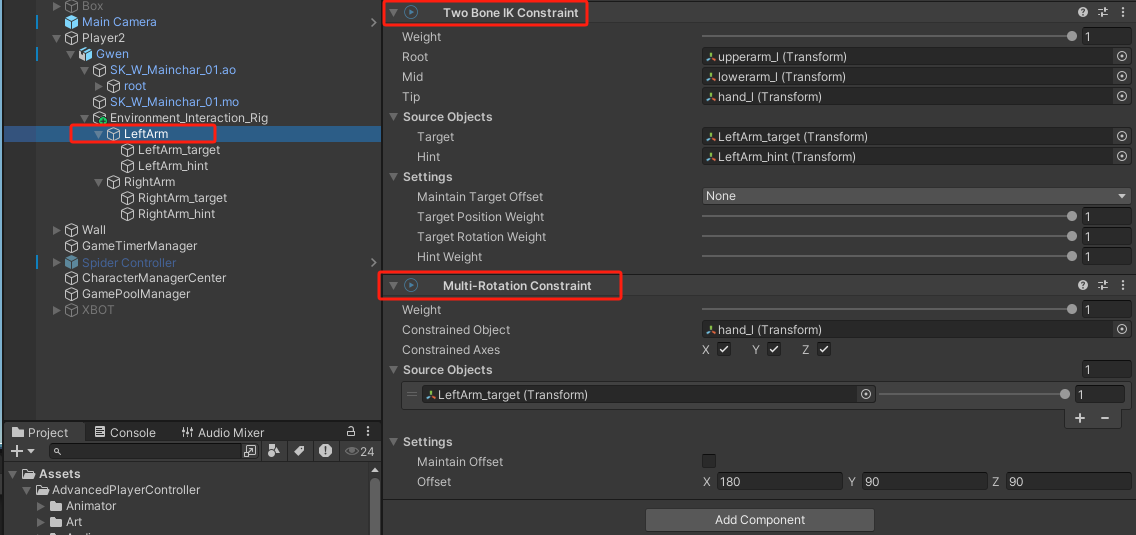Select RightArm_target in the Hierarchy

pyautogui.click(x=182, y=198)
